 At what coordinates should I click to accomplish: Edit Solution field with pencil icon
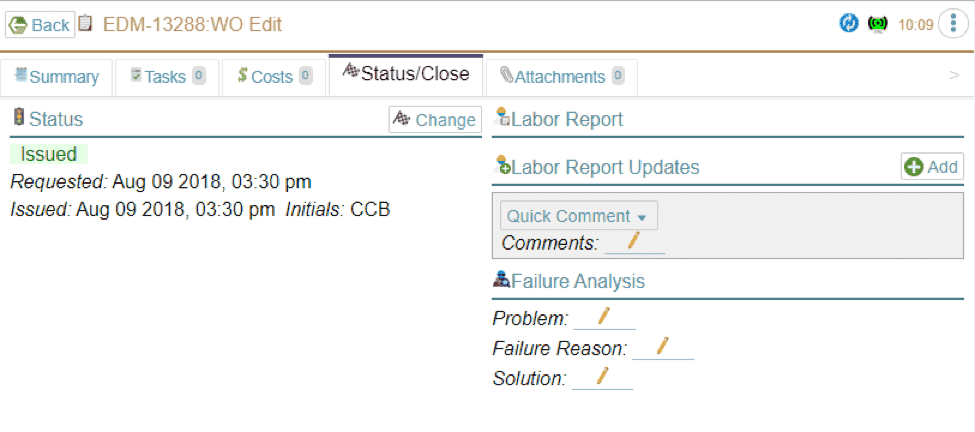602,377
